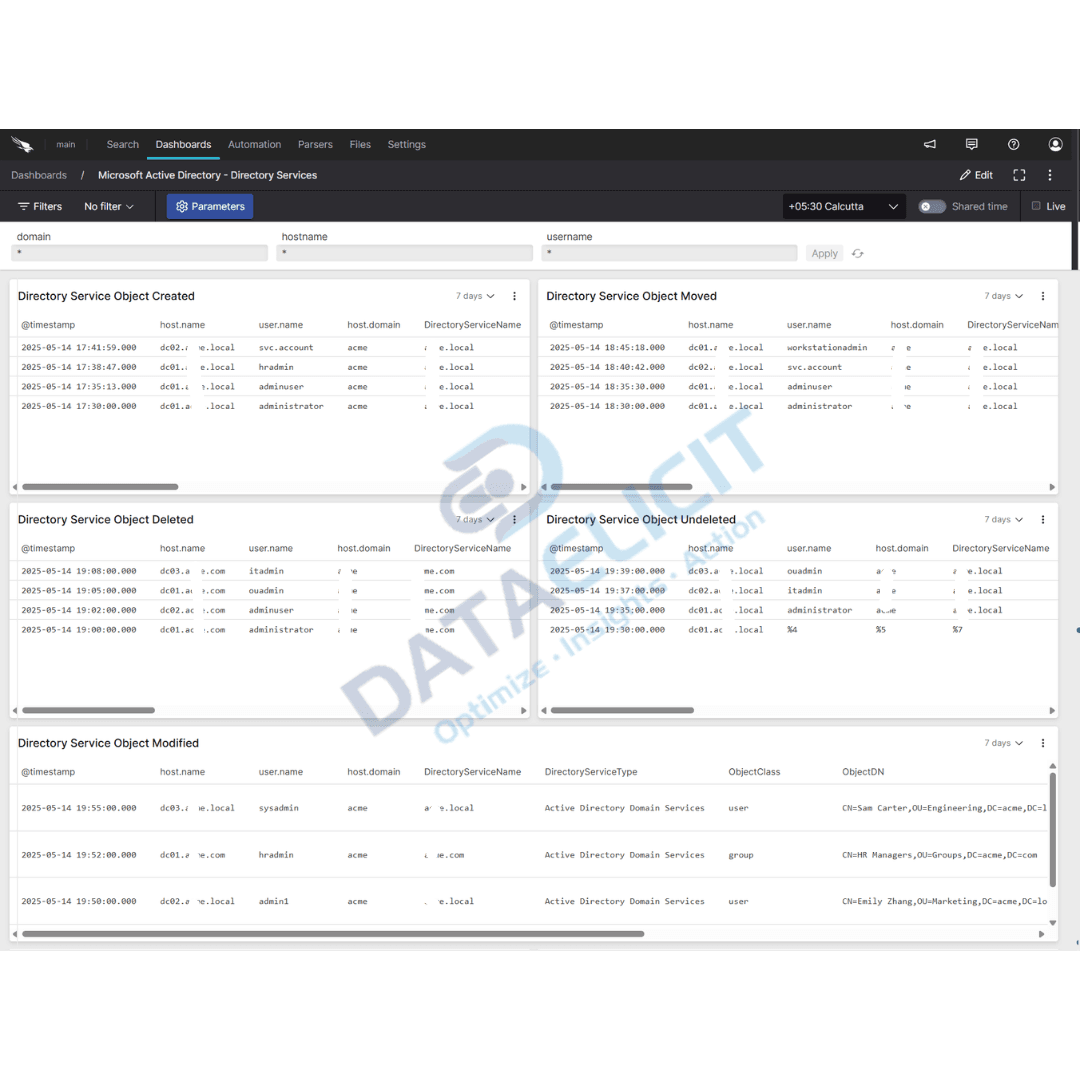Toggle the Shared time switch

tap(932, 206)
